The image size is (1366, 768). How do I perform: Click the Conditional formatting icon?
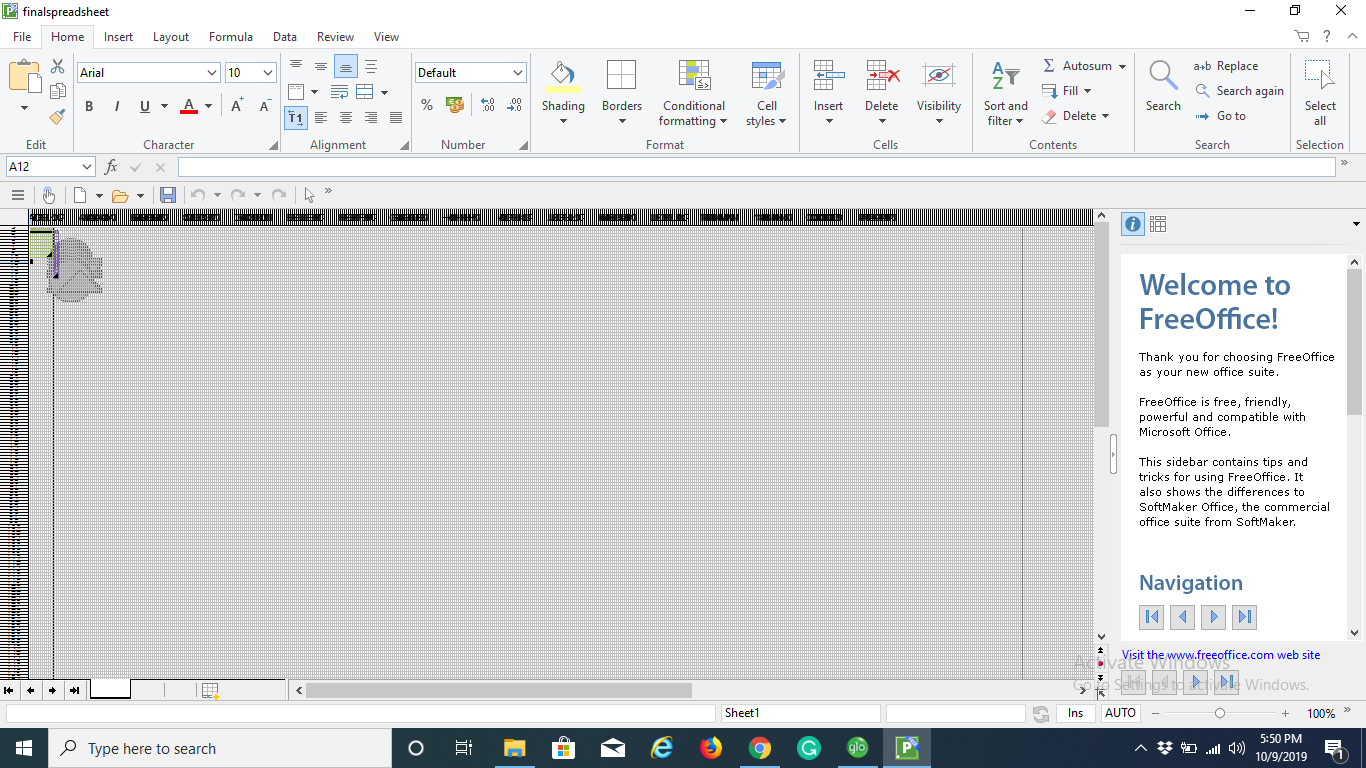point(693,76)
